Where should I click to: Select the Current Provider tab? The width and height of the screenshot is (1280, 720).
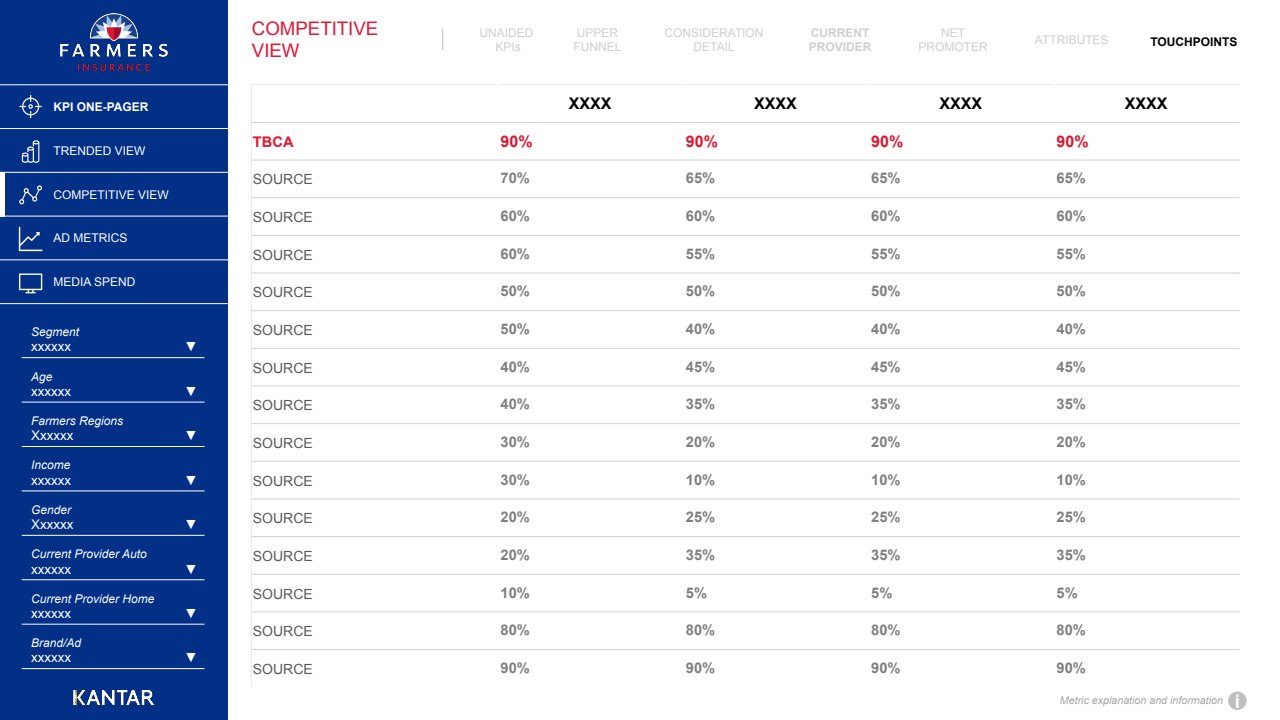click(840, 40)
